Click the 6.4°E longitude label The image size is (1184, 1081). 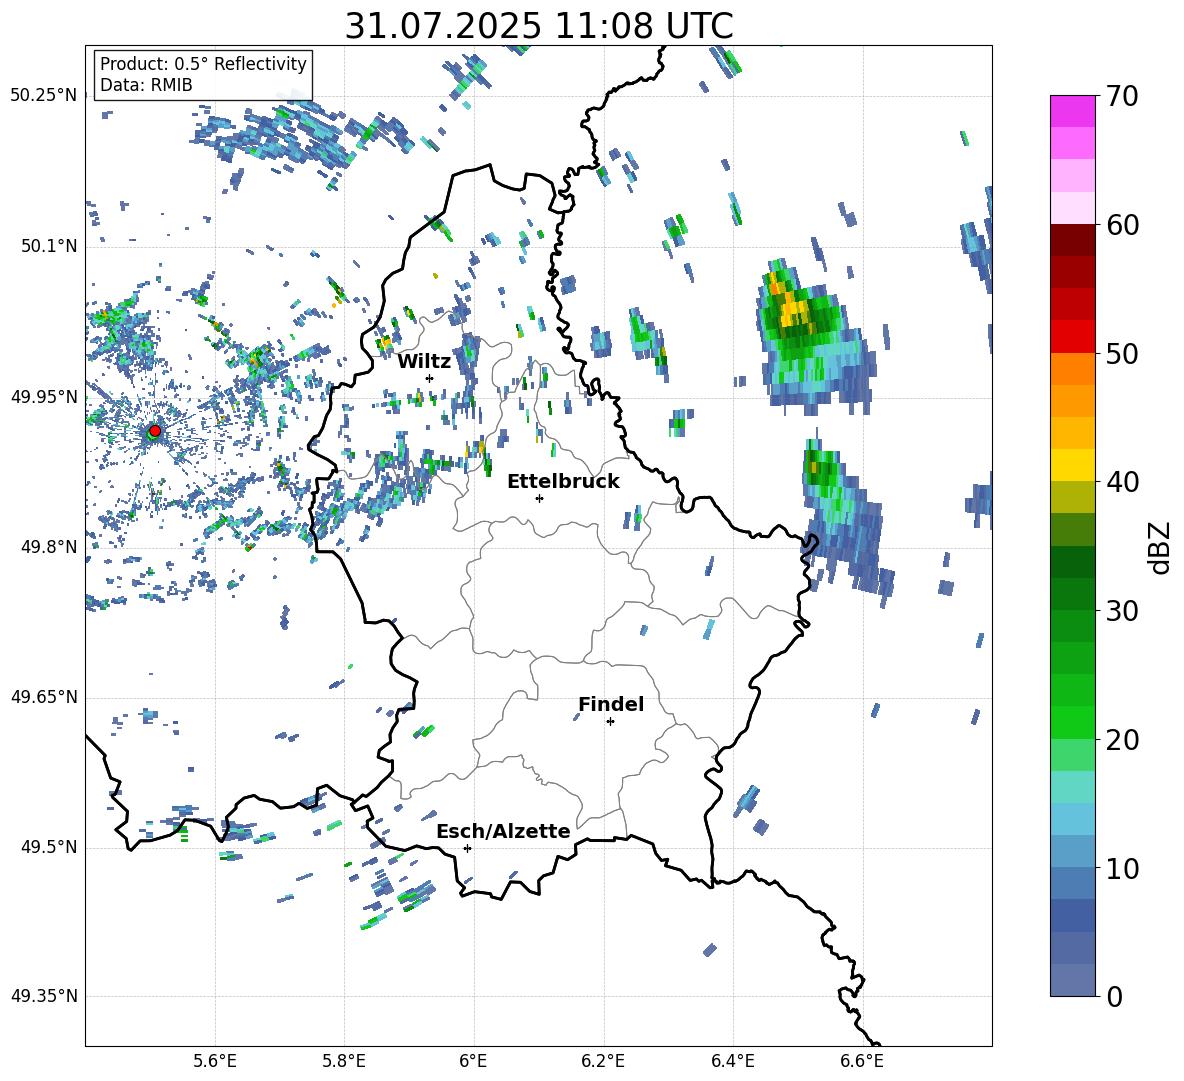(732, 1062)
